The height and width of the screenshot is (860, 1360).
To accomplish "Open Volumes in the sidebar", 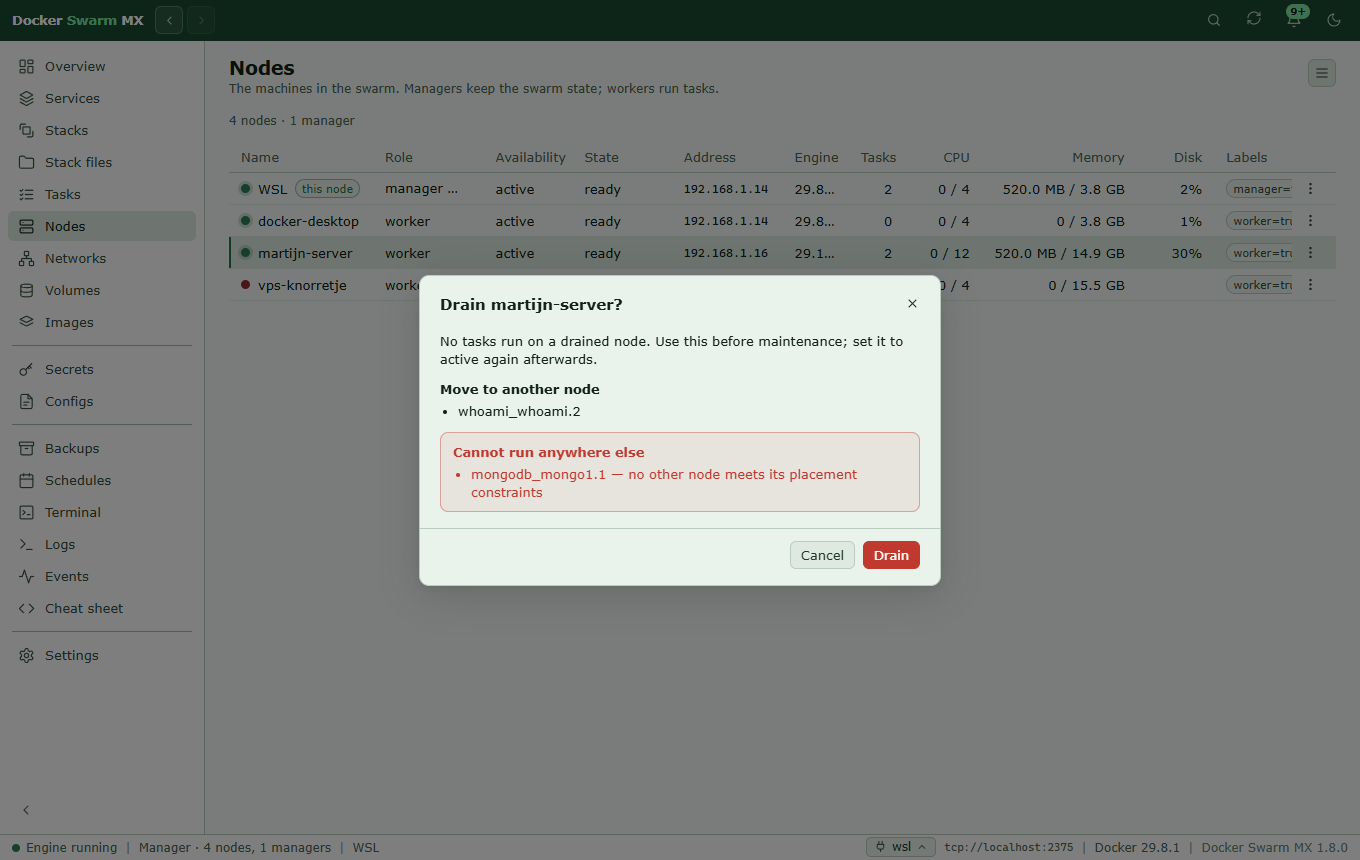I will pyautogui.click(x=102, y=290).
